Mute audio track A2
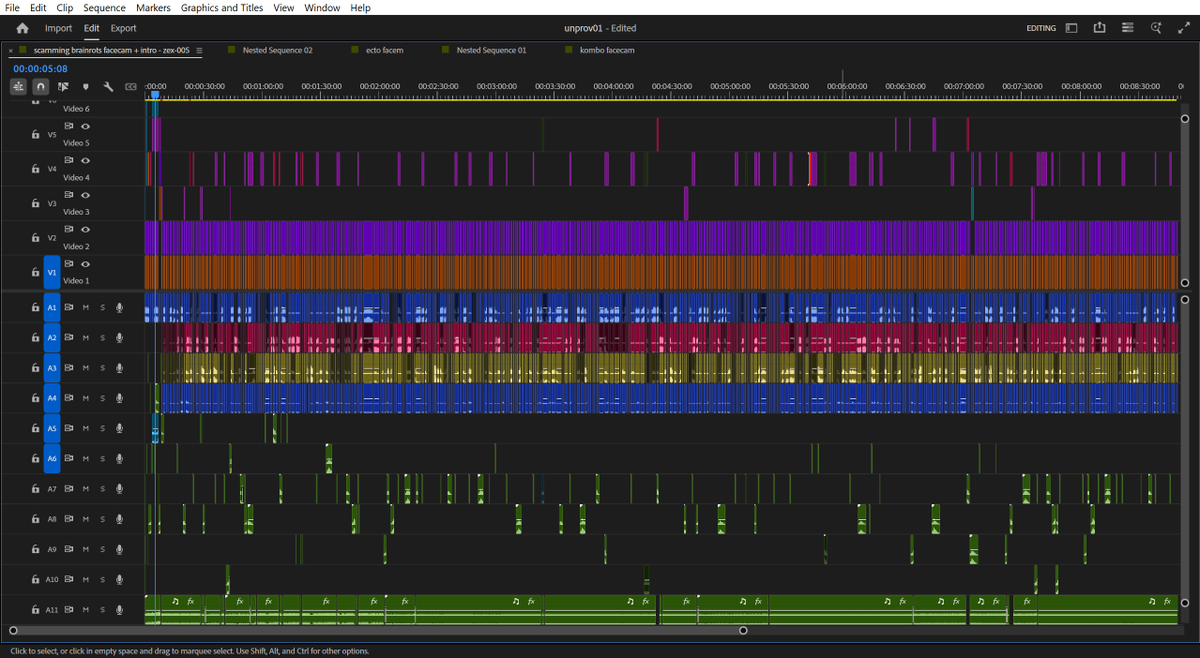 86,338
